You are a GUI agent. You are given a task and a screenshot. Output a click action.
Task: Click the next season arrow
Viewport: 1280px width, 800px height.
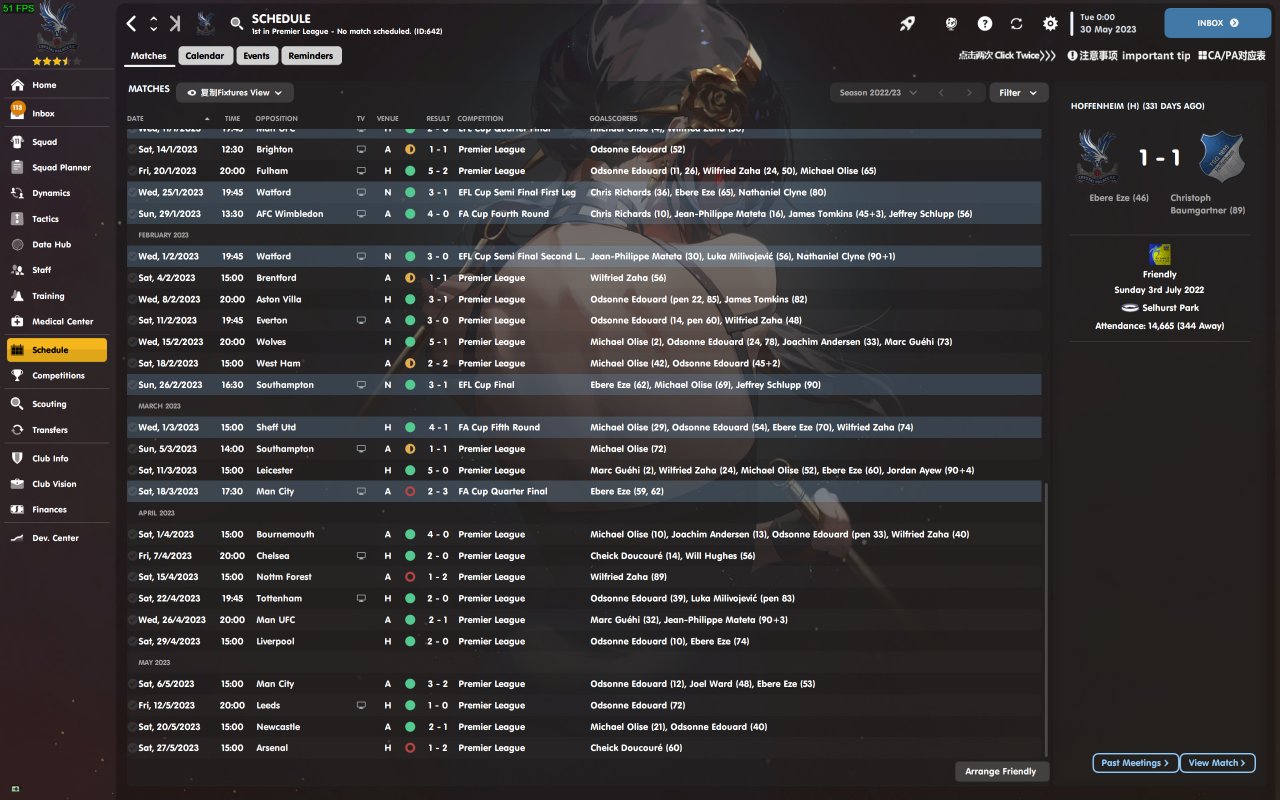[x=969, y=93]
